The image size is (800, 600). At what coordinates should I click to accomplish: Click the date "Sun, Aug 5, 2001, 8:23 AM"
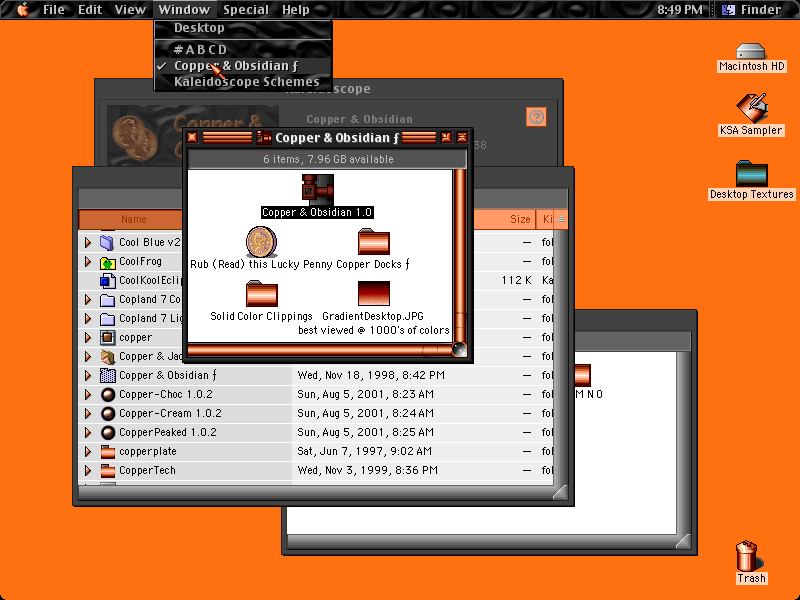[365, 395]
